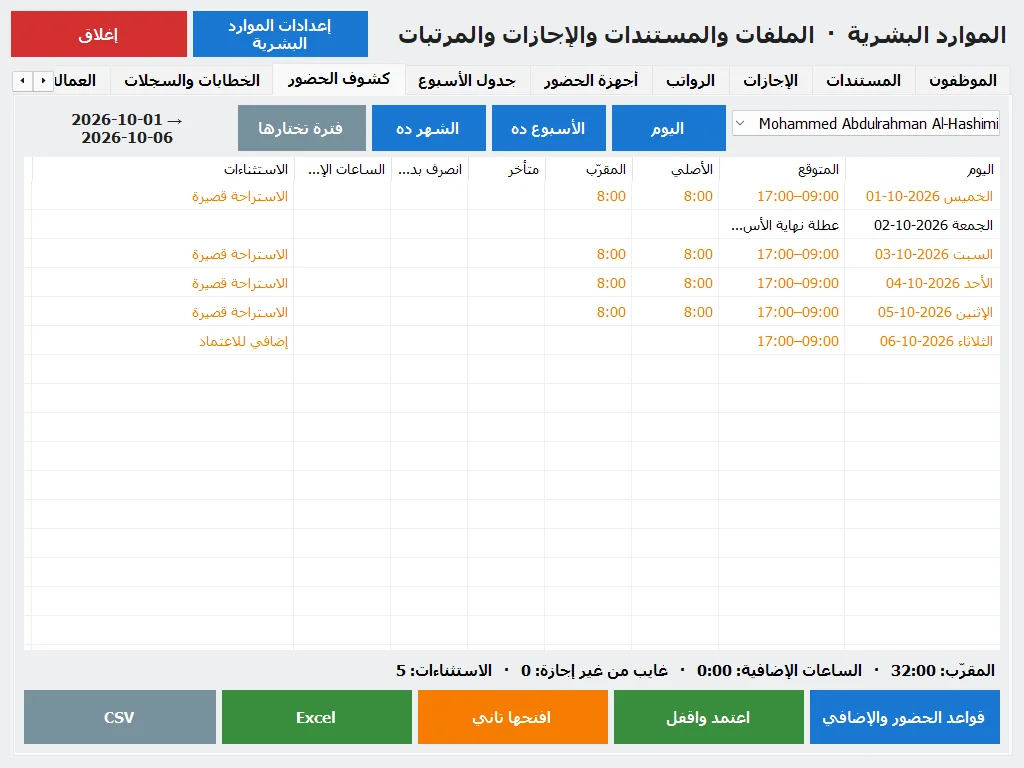
Task: Select the row السبت 03-10-2026
Action: 512,254
